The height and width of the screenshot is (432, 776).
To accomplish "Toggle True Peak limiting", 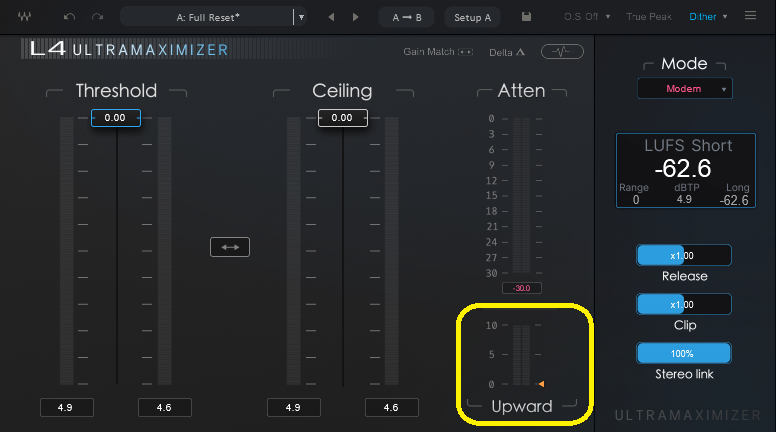I will [649, 17].
